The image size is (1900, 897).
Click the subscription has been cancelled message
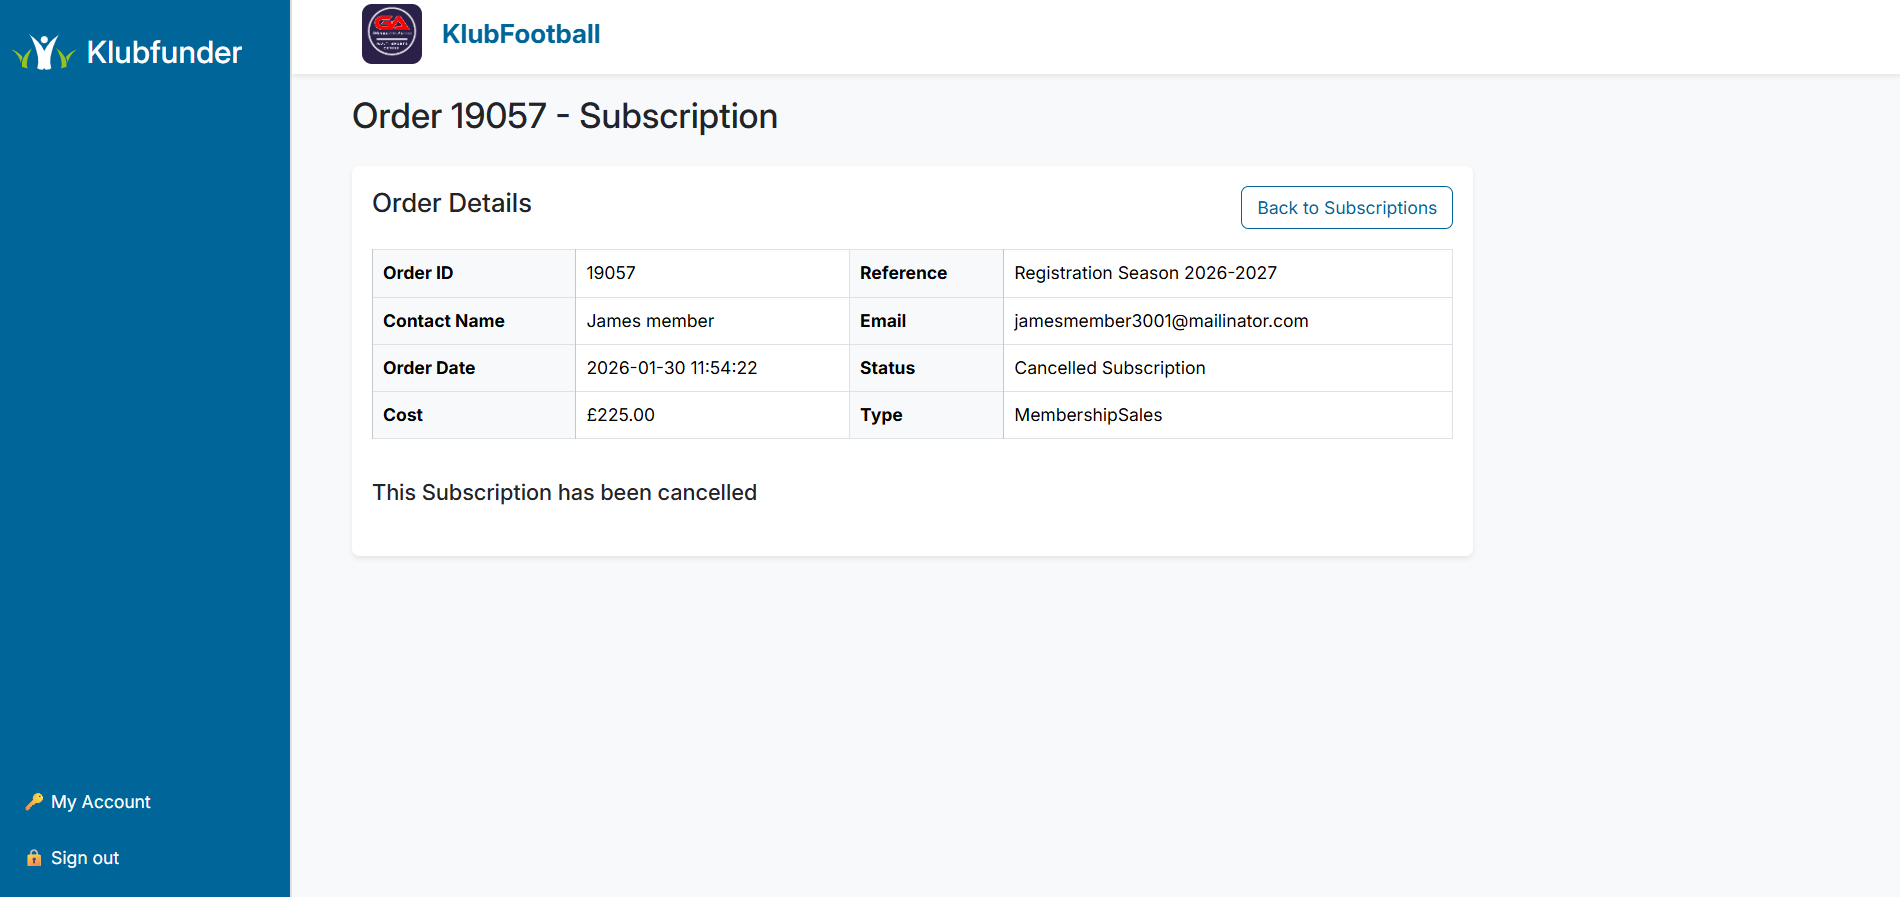(564, 493)
